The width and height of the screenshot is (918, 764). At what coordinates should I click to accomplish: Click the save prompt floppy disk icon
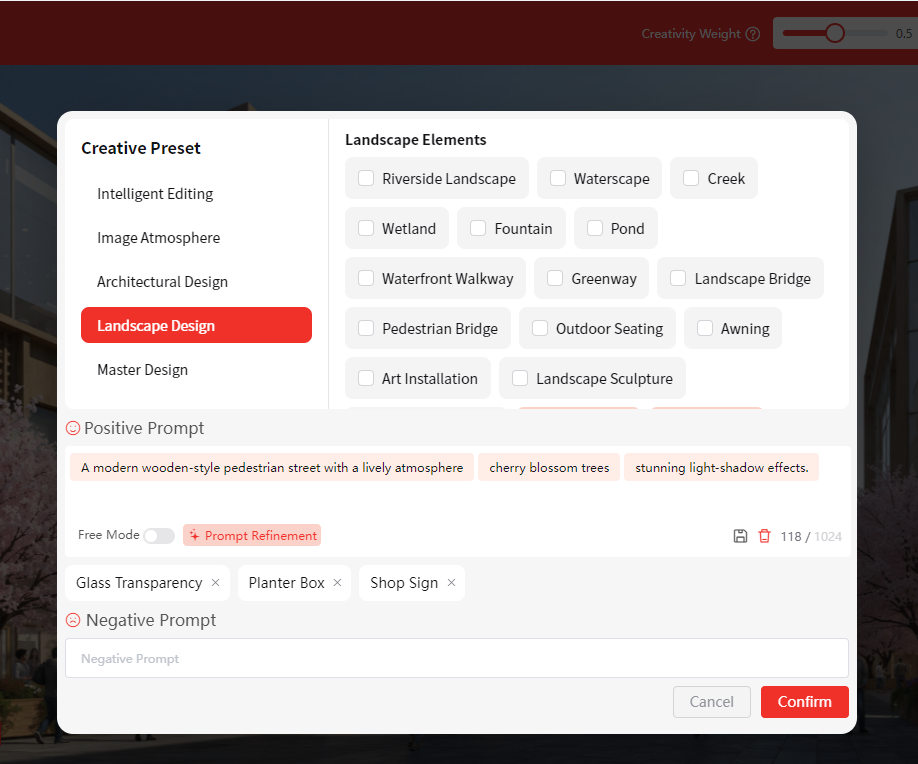coord(740,536)
